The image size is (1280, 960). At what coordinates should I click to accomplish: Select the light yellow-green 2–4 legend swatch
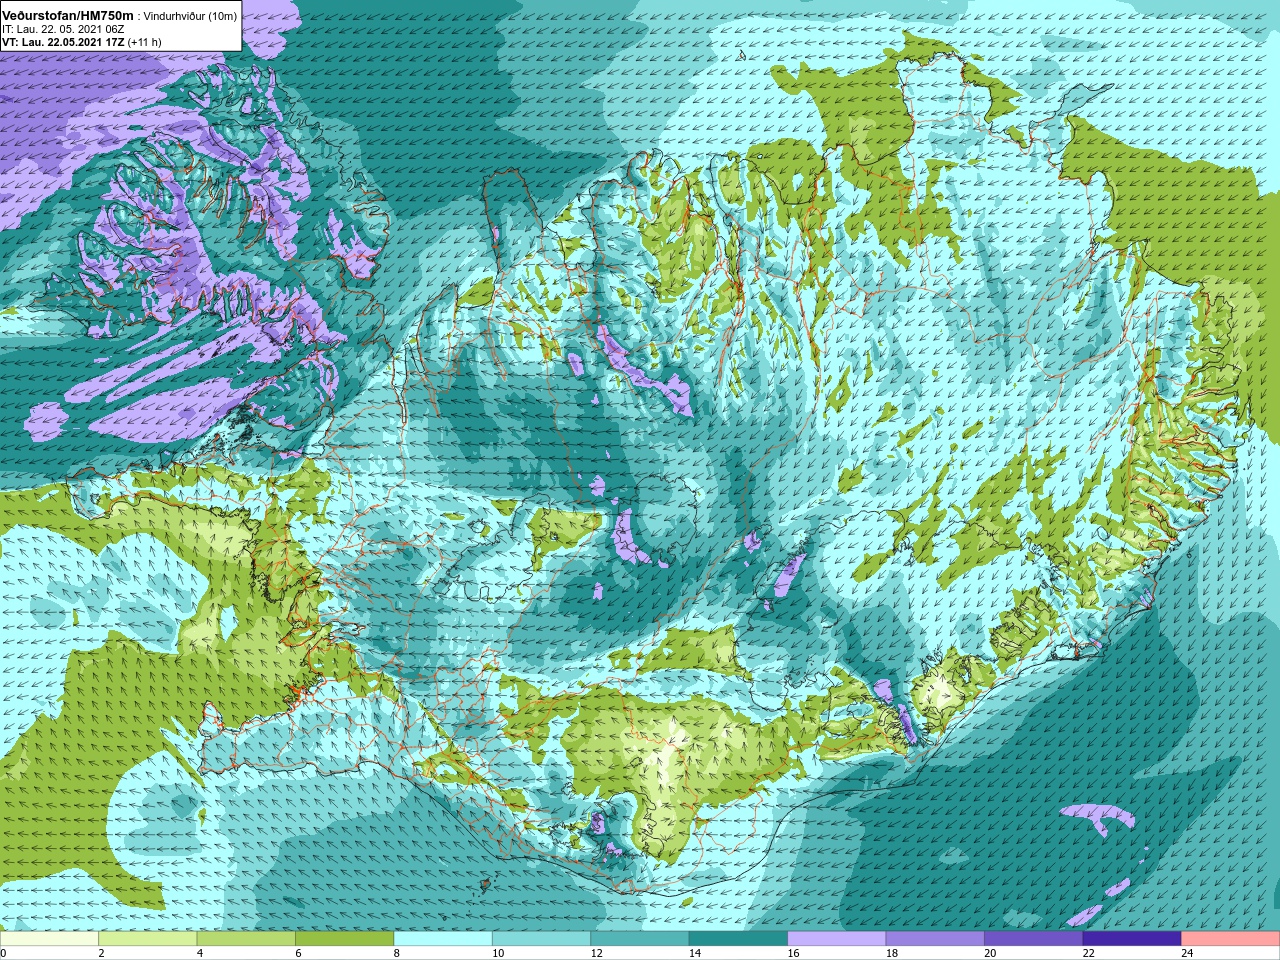click(x=147, y=939)
